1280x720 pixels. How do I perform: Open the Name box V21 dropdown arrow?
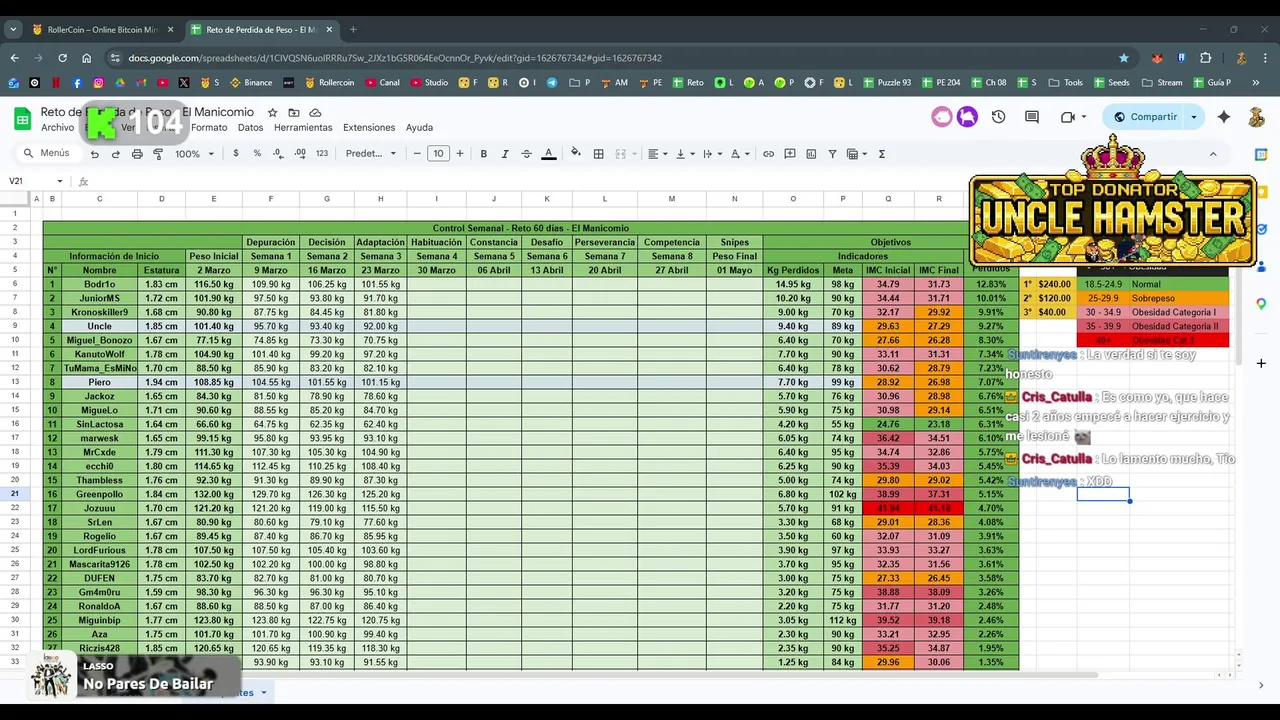(59, 181)
